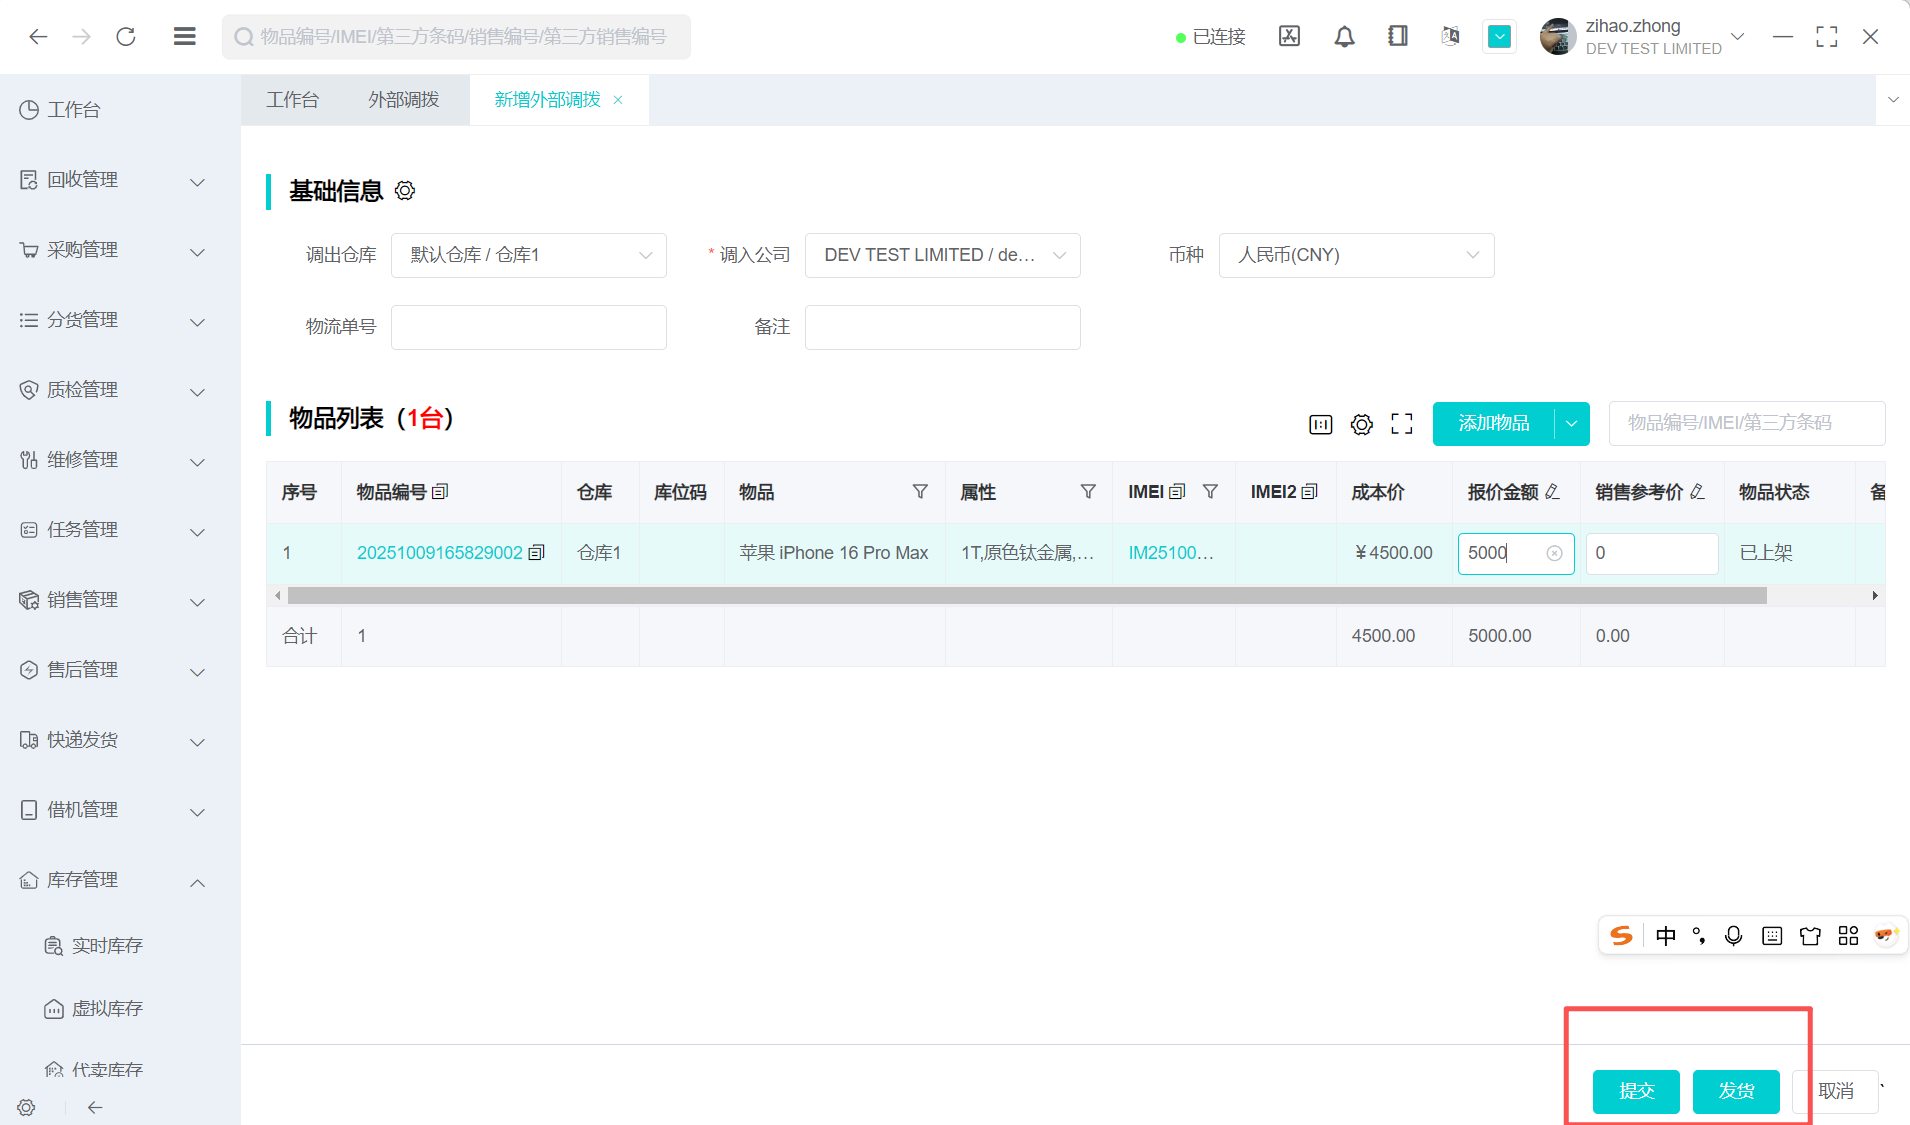Expand item table to fullscreen

click(1402, 424)
